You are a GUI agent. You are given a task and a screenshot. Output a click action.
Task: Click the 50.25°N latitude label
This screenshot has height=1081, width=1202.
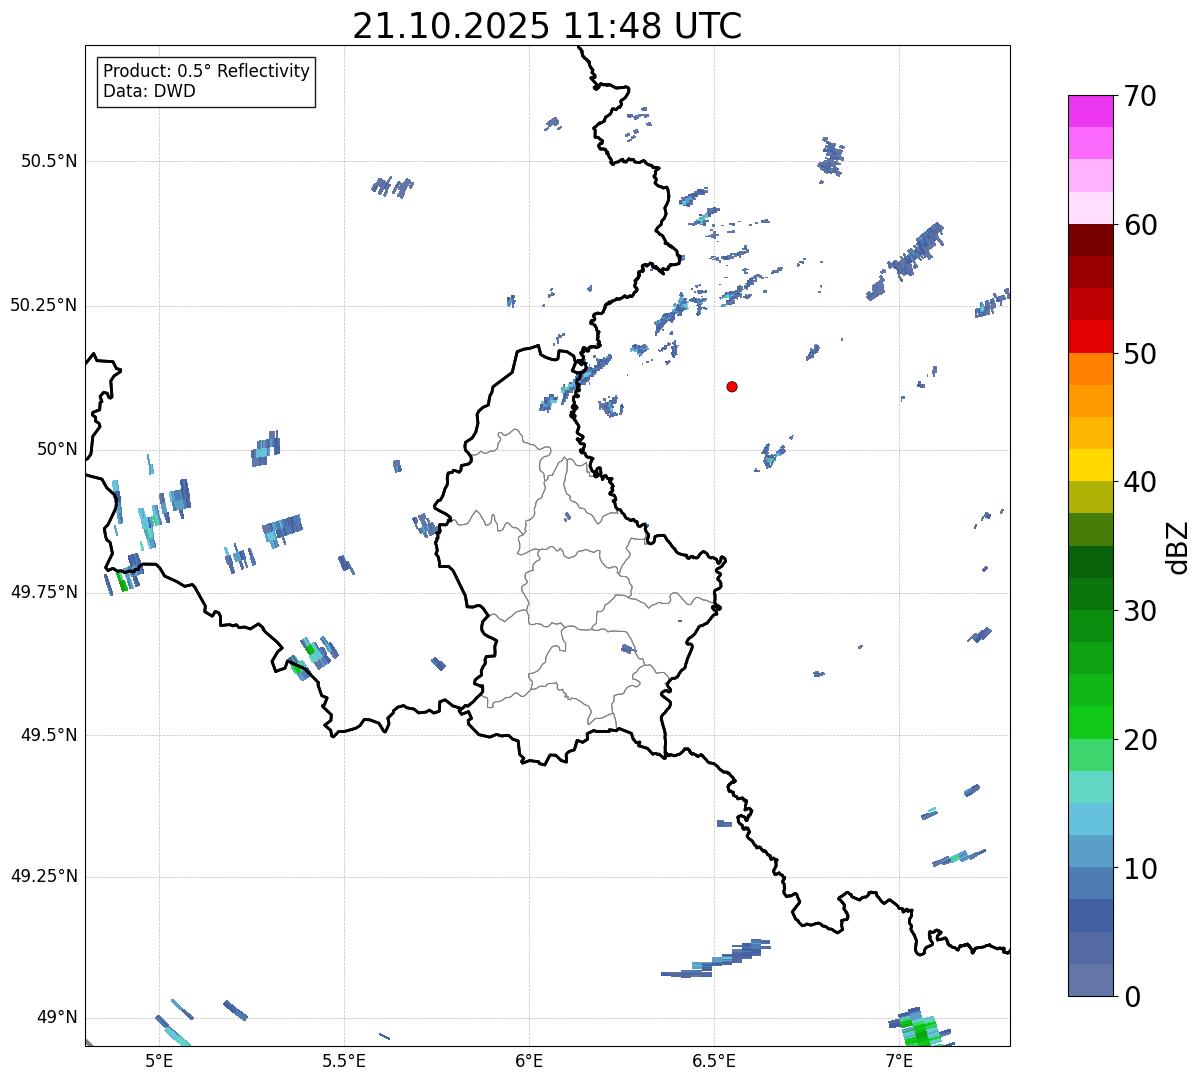43,305
